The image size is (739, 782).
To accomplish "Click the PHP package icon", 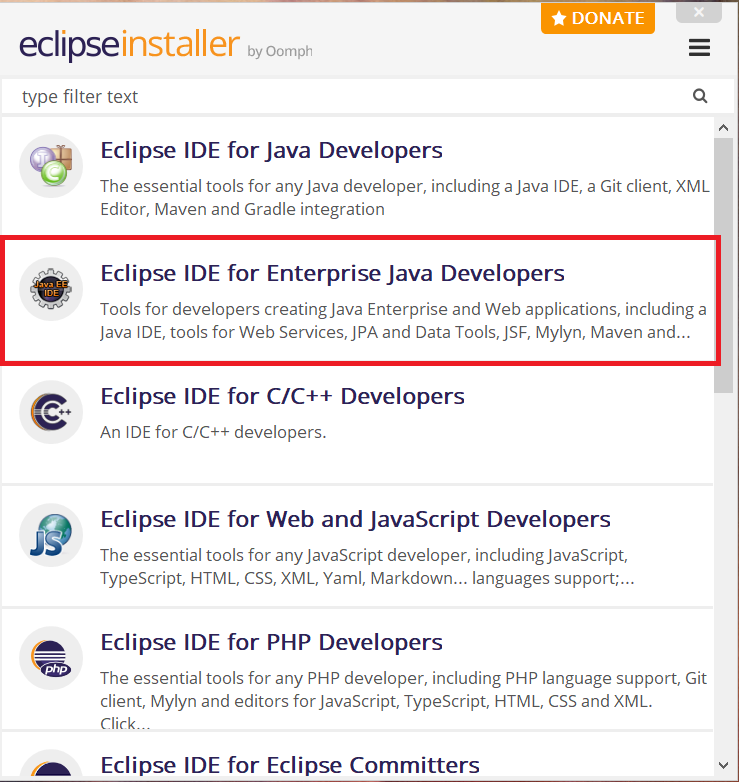I will pos(51,658).
